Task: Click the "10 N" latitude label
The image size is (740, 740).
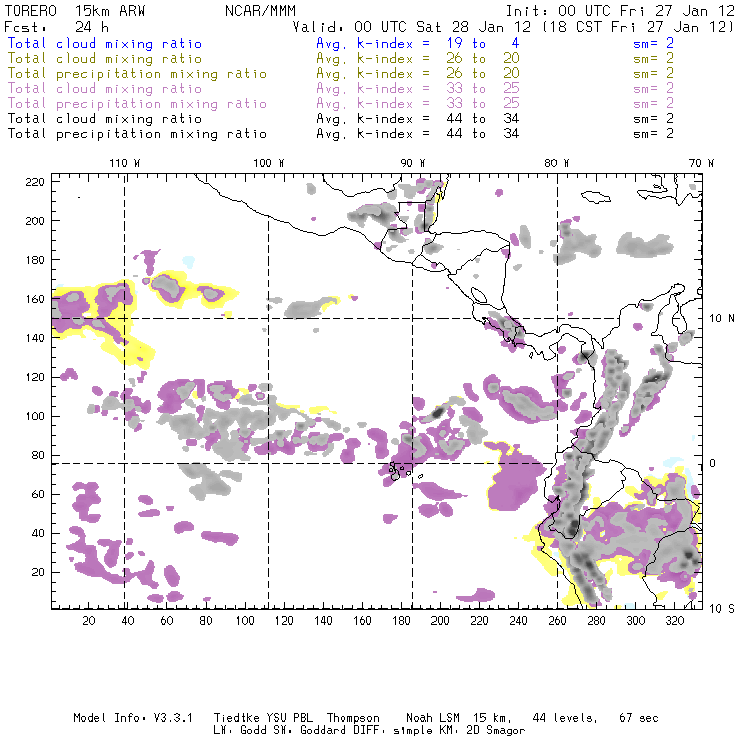Action: (x=722, y=319)
